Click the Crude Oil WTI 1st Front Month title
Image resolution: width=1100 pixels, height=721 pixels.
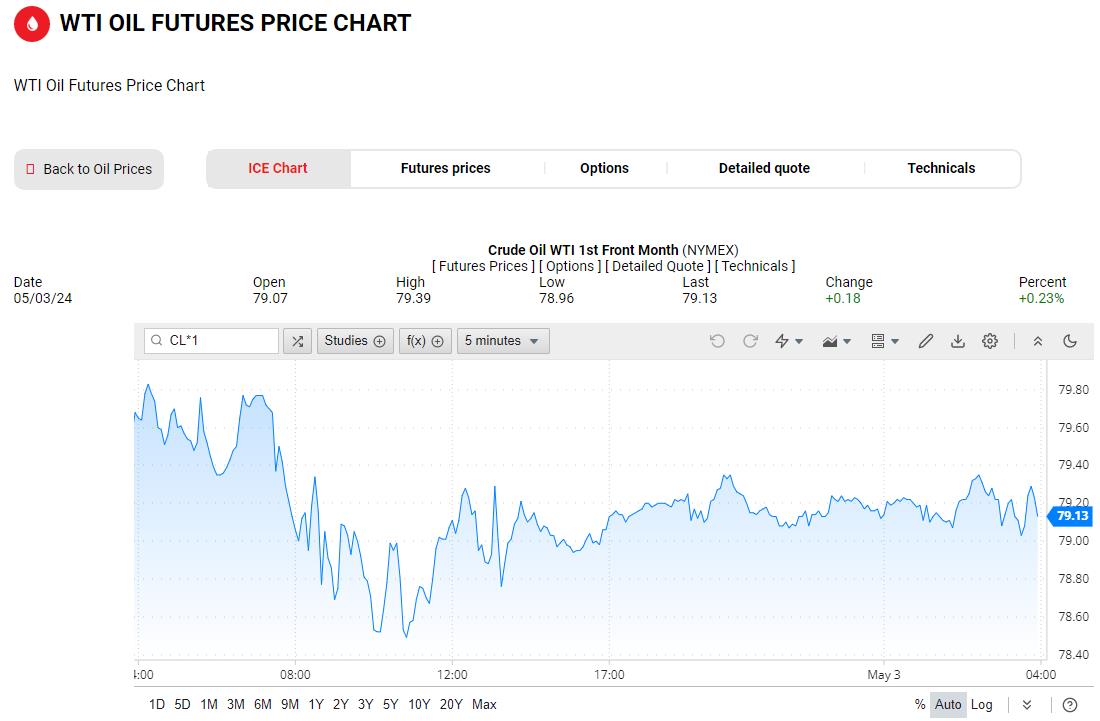[583, 250]
